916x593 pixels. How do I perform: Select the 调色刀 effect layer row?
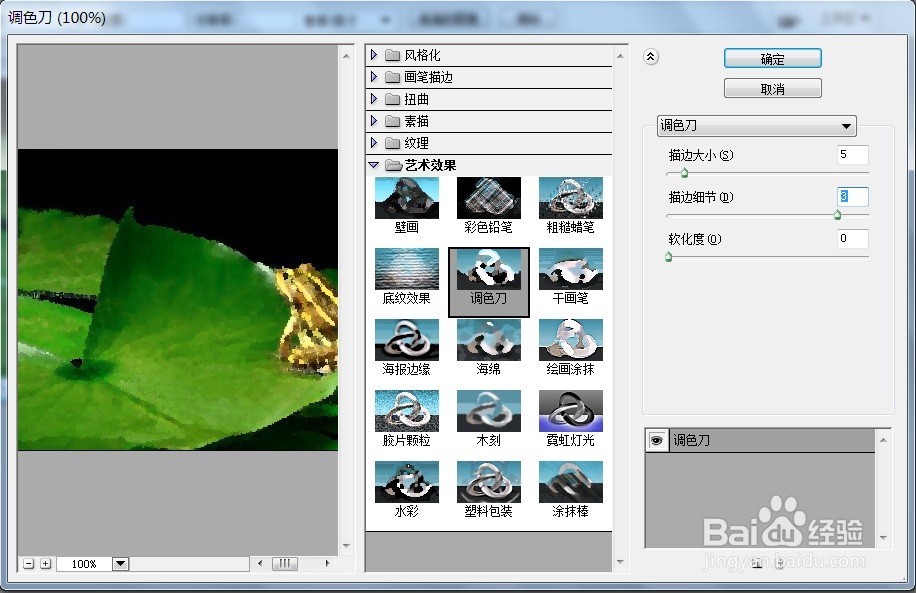pos(760,441)
